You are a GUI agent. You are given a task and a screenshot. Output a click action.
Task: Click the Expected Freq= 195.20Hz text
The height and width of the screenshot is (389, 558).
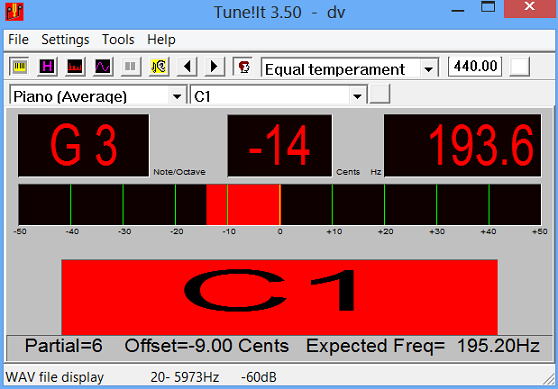point(423,346)
